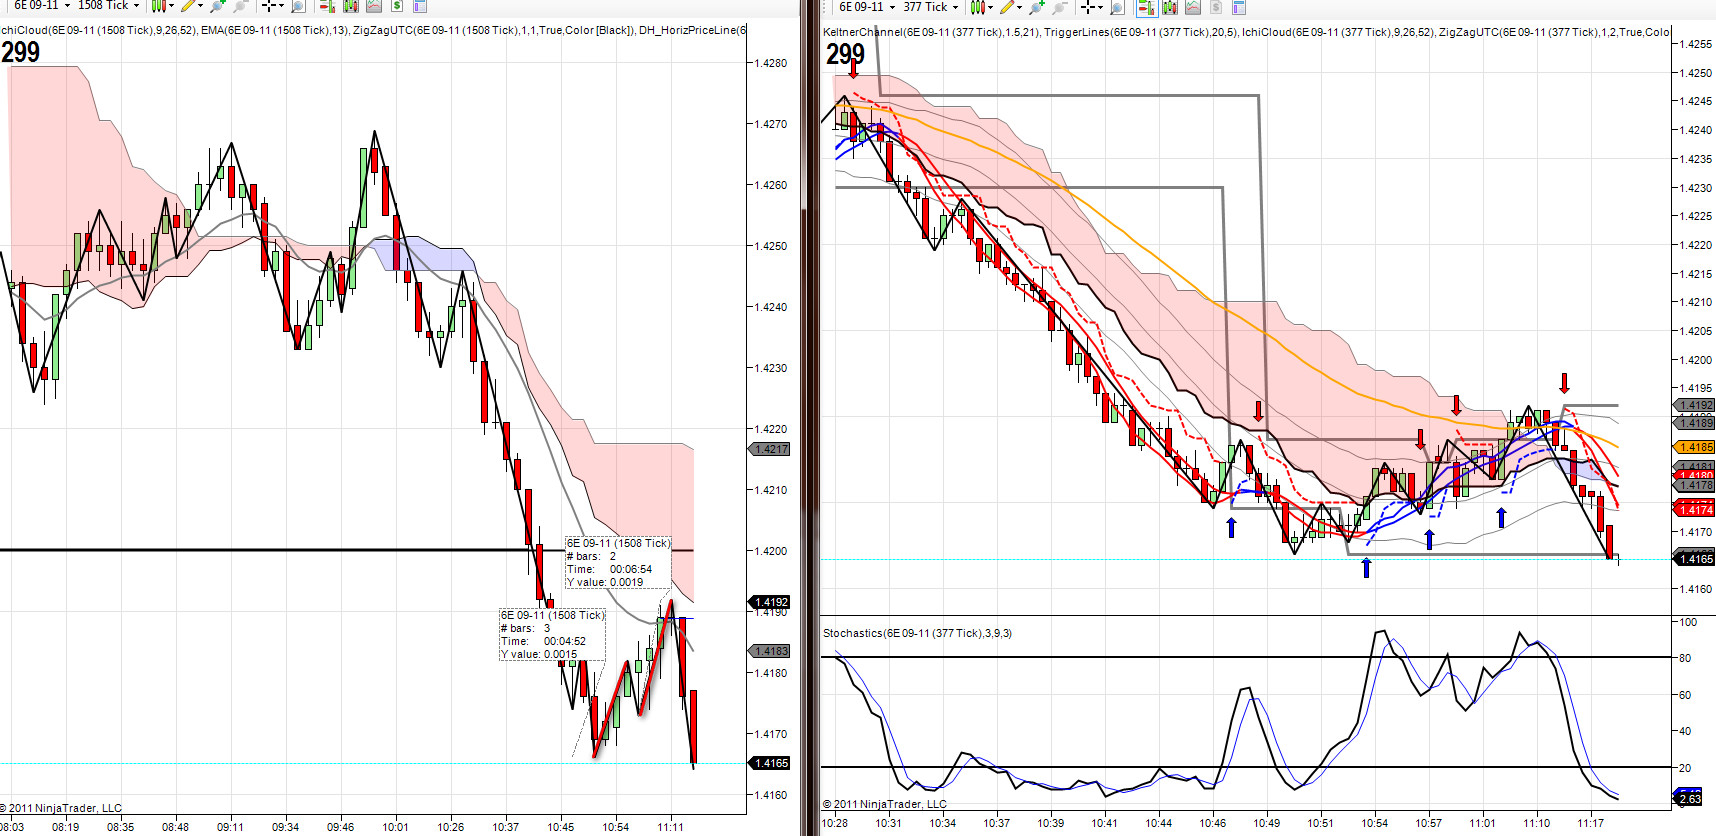Click the stochastics 20 level label

click(1685, 768)
